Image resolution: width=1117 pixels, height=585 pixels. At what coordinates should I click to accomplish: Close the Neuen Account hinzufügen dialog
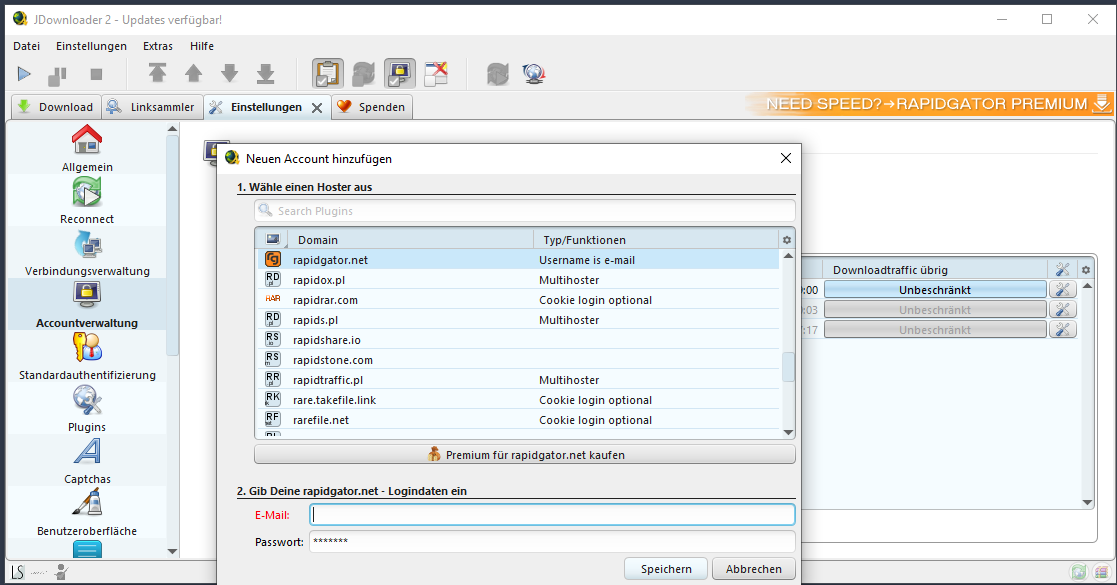pos(786,158)
